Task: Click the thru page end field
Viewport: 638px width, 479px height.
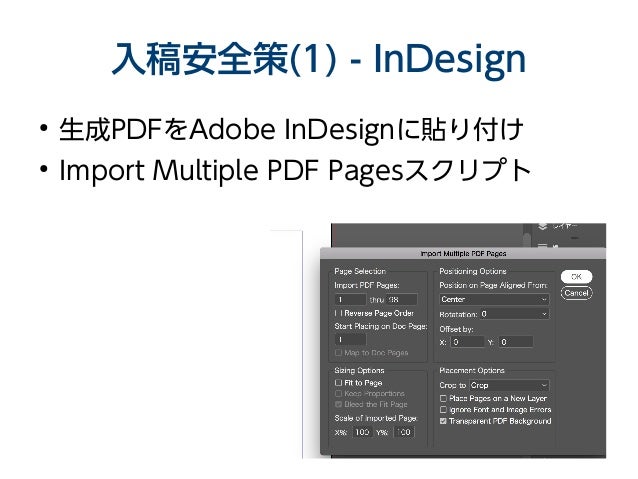Action: click(x=402, y=300)
